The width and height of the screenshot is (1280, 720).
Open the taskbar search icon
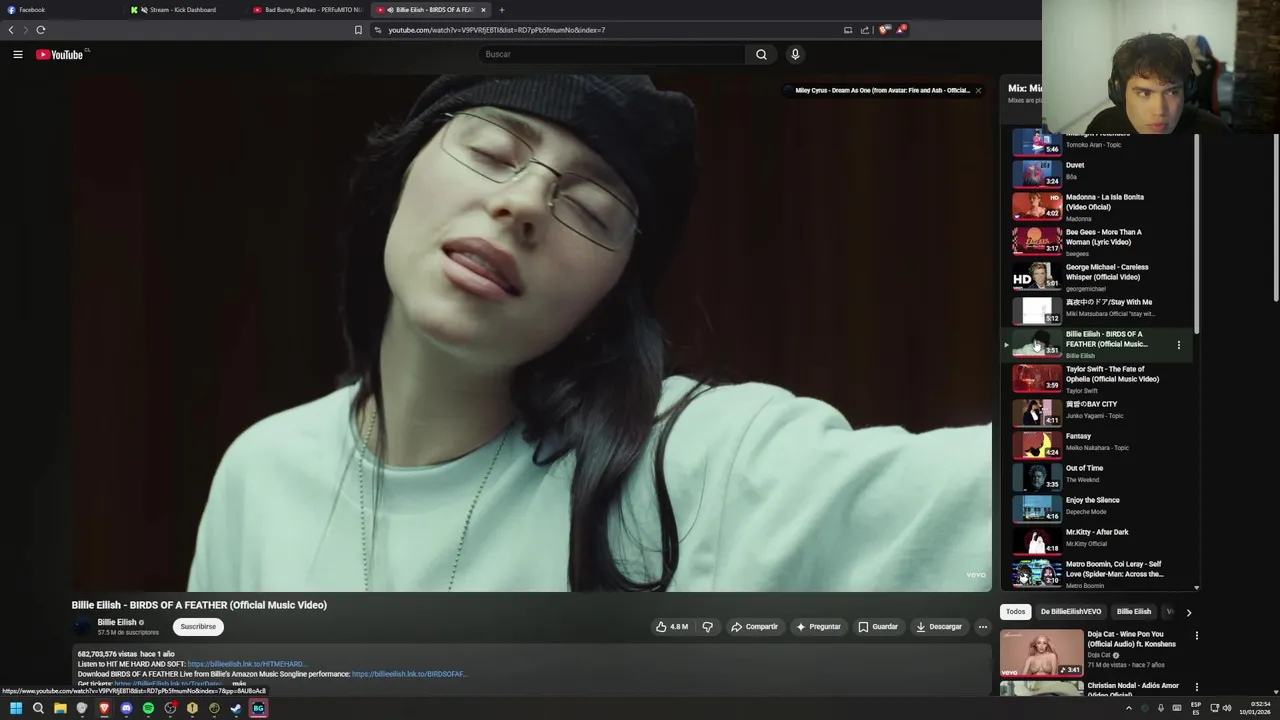pyautogui.click(x=38, y=708)
